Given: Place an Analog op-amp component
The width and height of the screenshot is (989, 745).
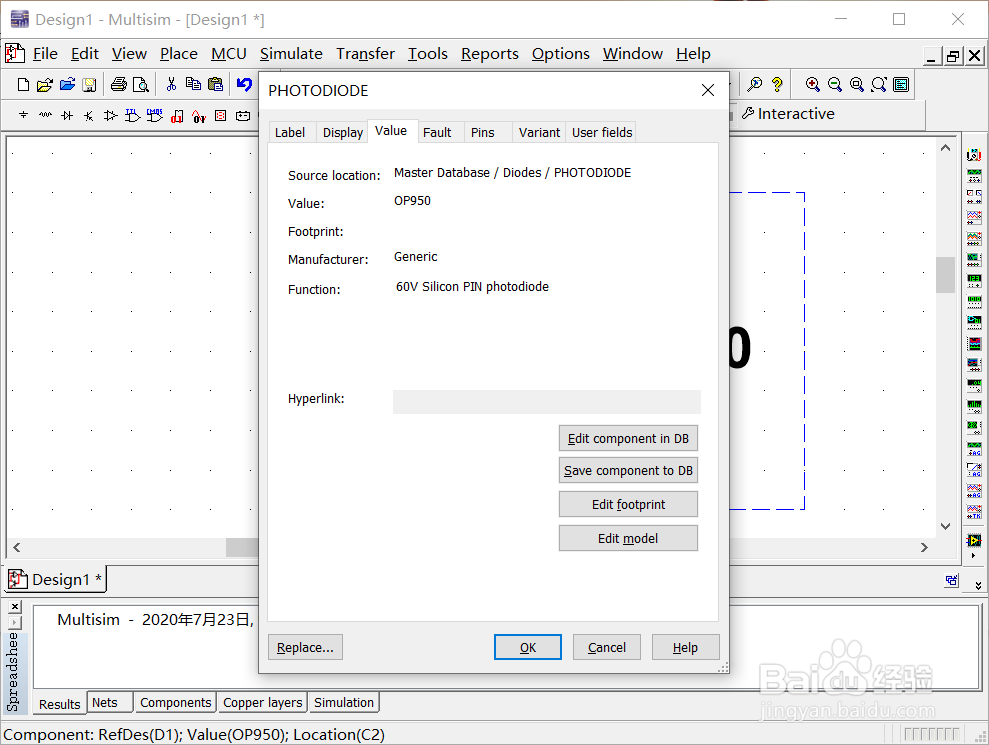Looking at the screenshot, I should tap(110, 115).
